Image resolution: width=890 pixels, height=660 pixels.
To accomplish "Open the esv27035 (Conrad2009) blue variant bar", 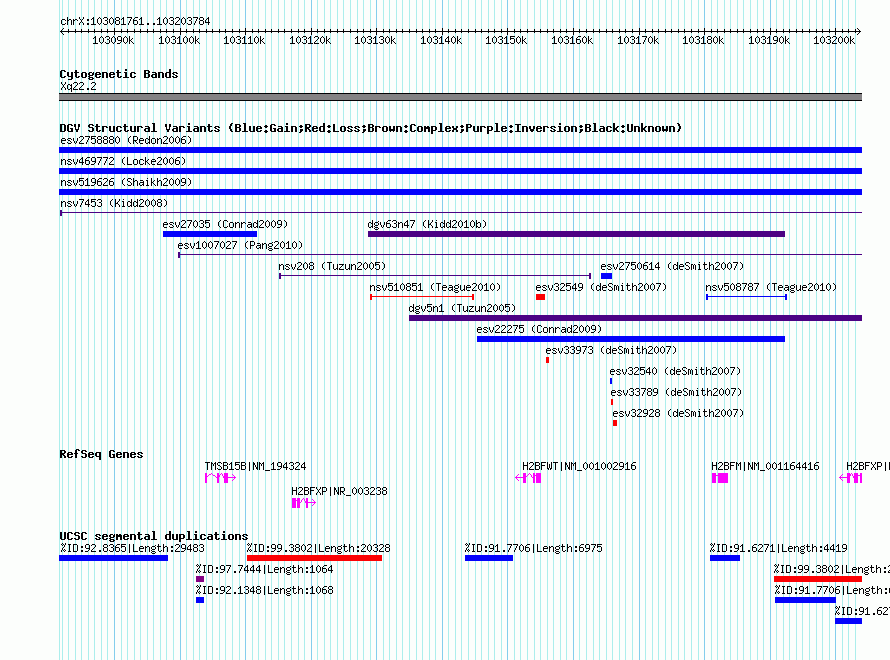I will 210,234.
